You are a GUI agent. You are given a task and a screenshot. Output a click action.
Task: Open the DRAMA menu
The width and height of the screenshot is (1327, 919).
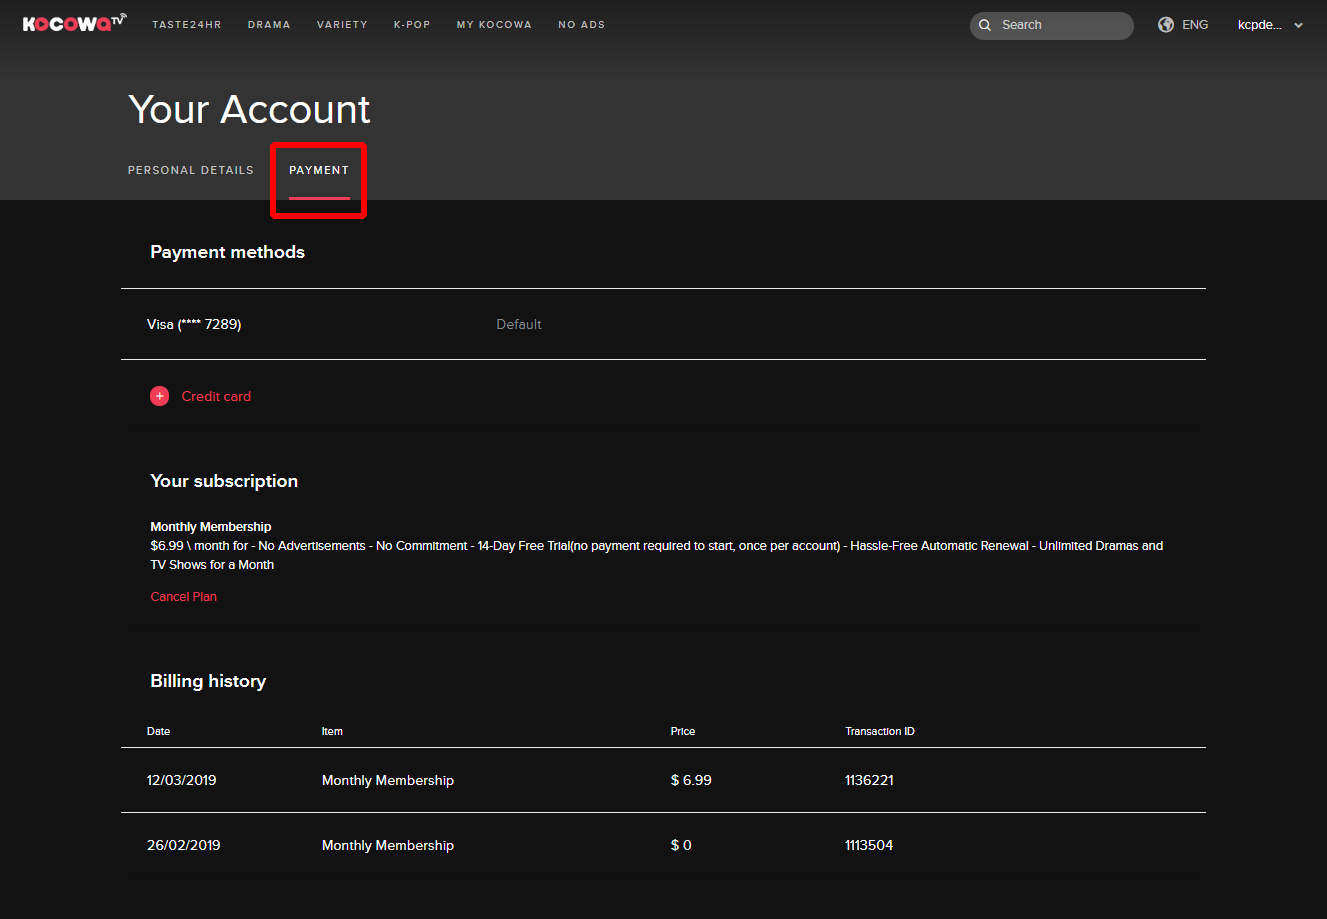tap(269, 25)
